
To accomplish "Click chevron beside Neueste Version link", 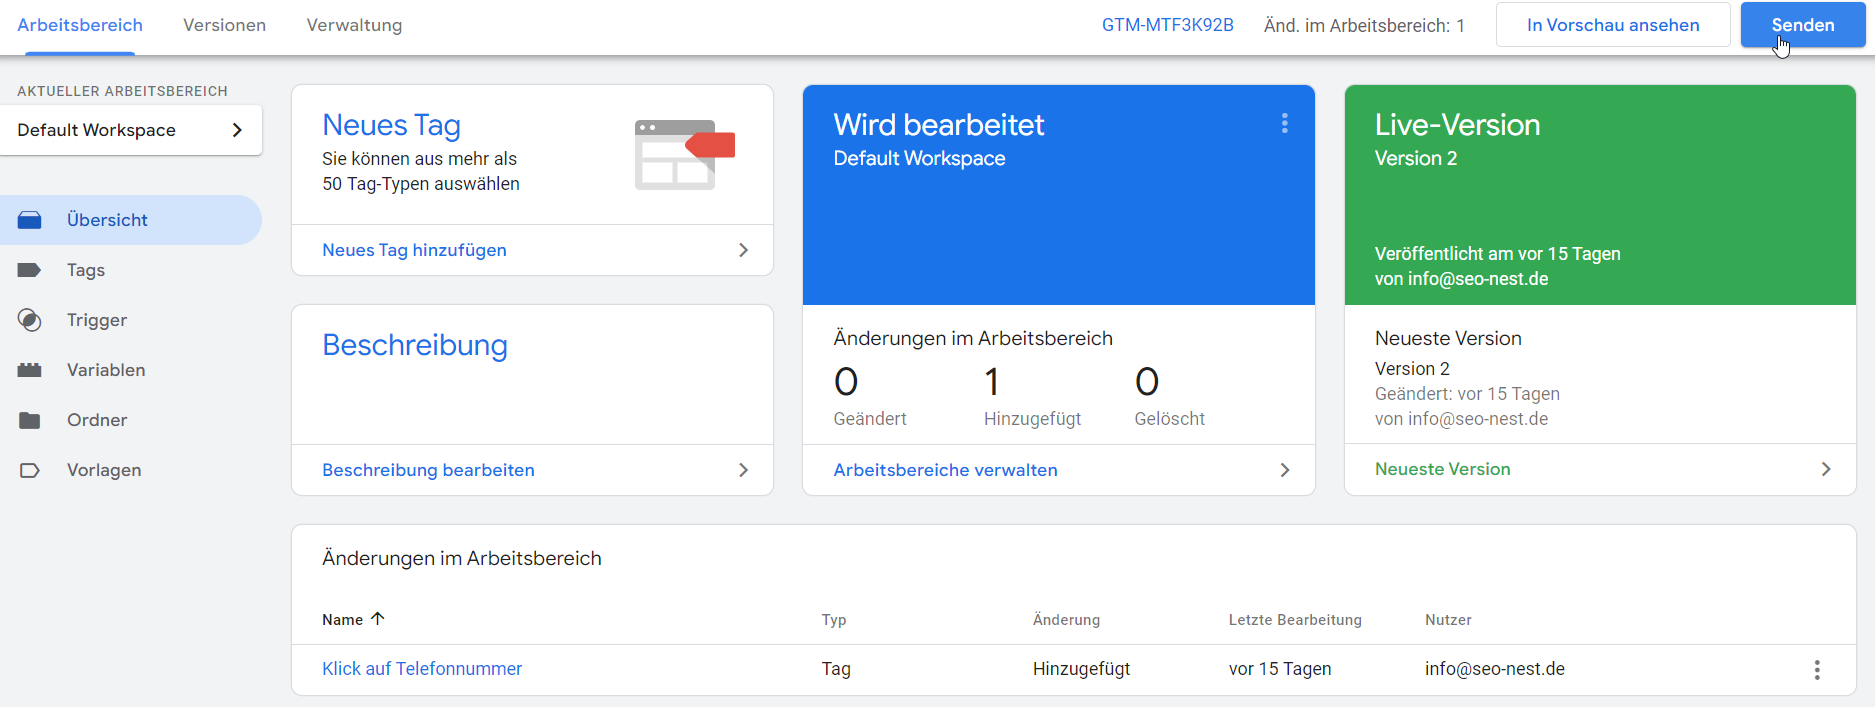I will (x=1826, y=469).
